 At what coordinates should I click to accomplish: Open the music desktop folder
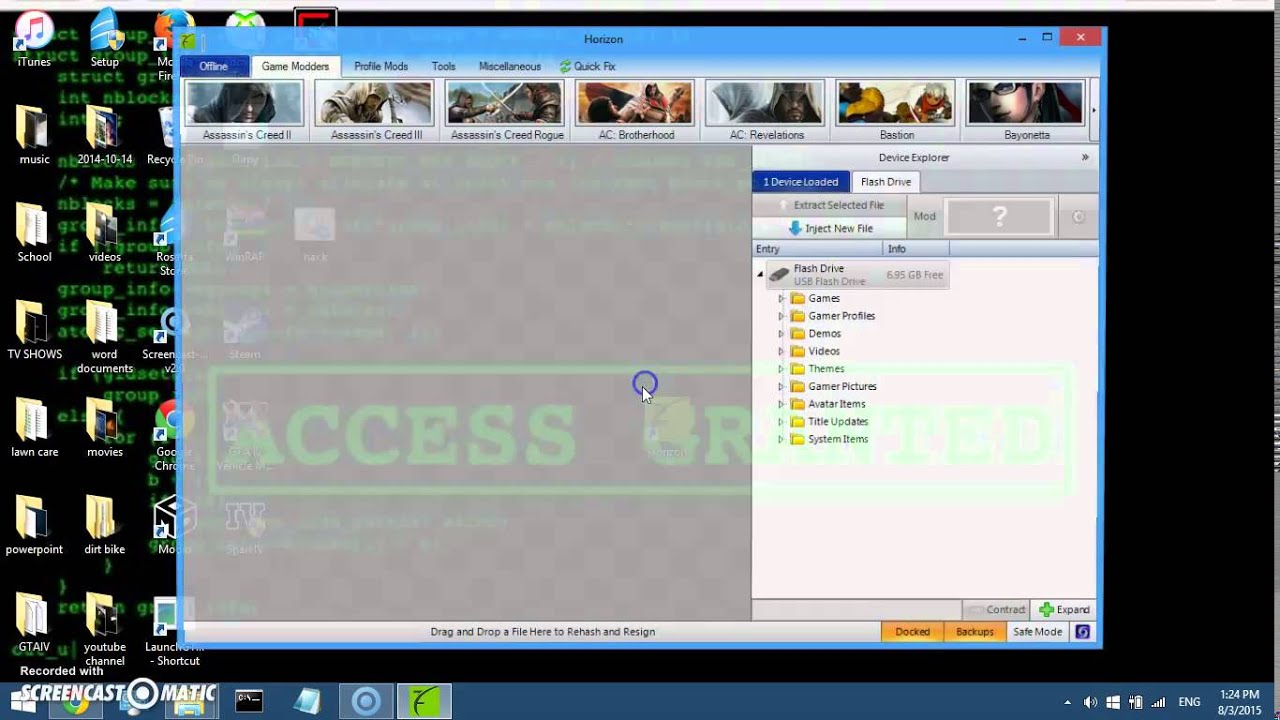tap(34, 135)
